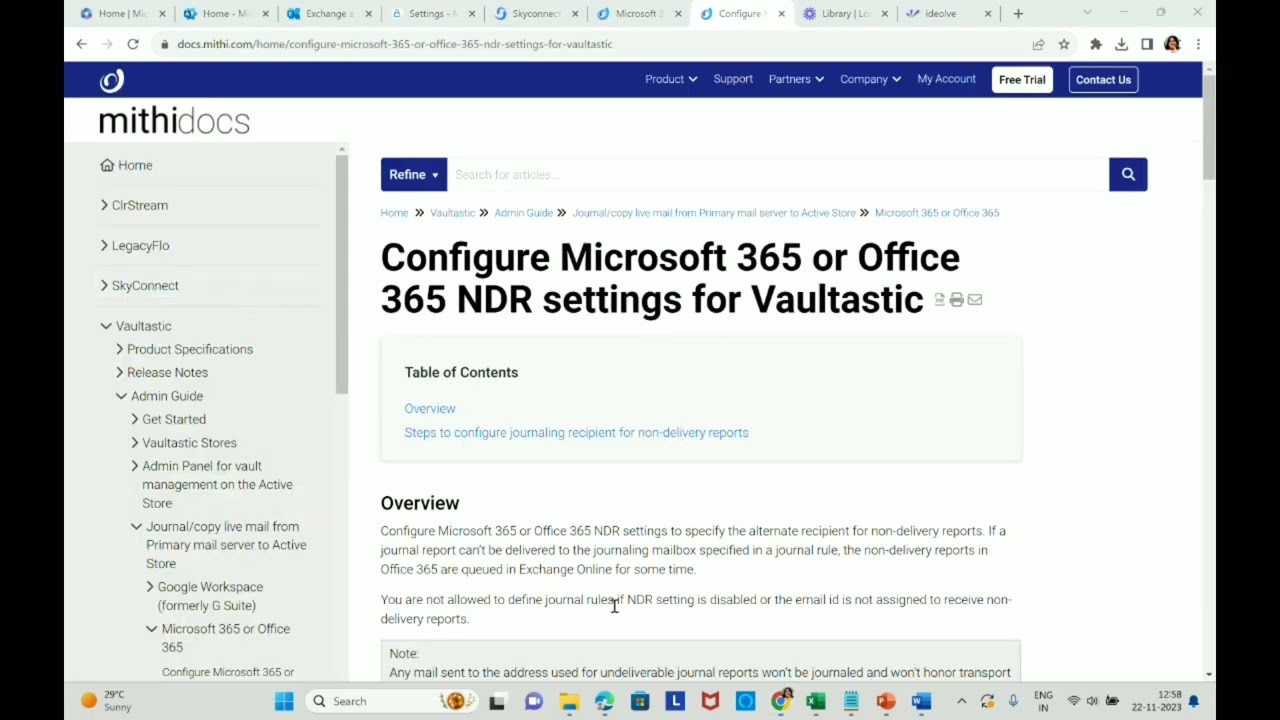Open the Product dropdown menu
This screenshot has width=1280, height=720.
(x=671, y=79)
